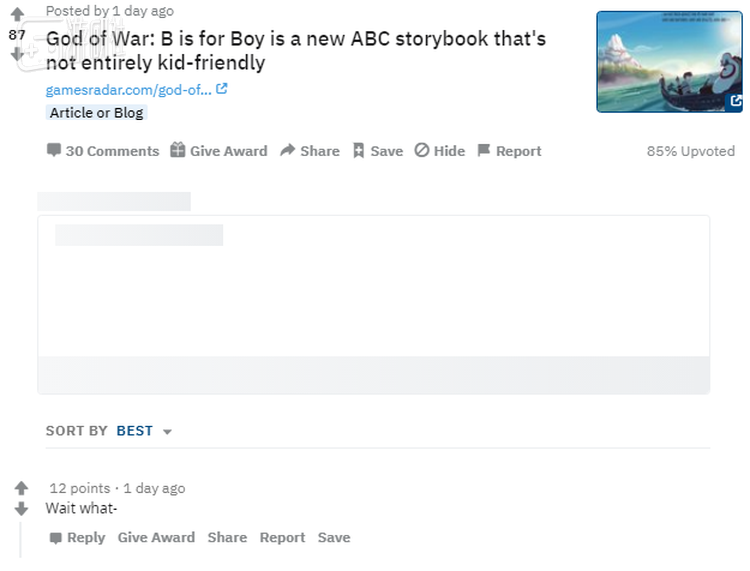Hide this post
The height and width of the screenshot is (571, 750).
tap(440, 151)
